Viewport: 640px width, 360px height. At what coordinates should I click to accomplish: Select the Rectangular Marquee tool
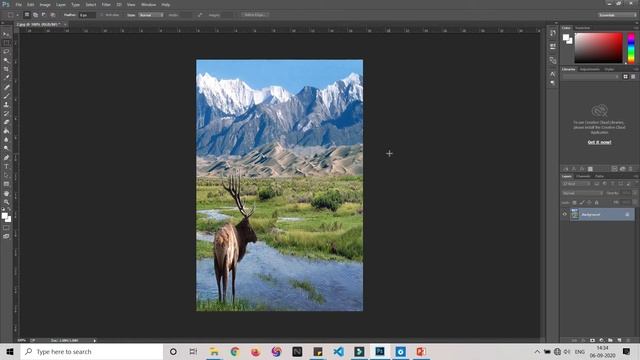(6, 43)
